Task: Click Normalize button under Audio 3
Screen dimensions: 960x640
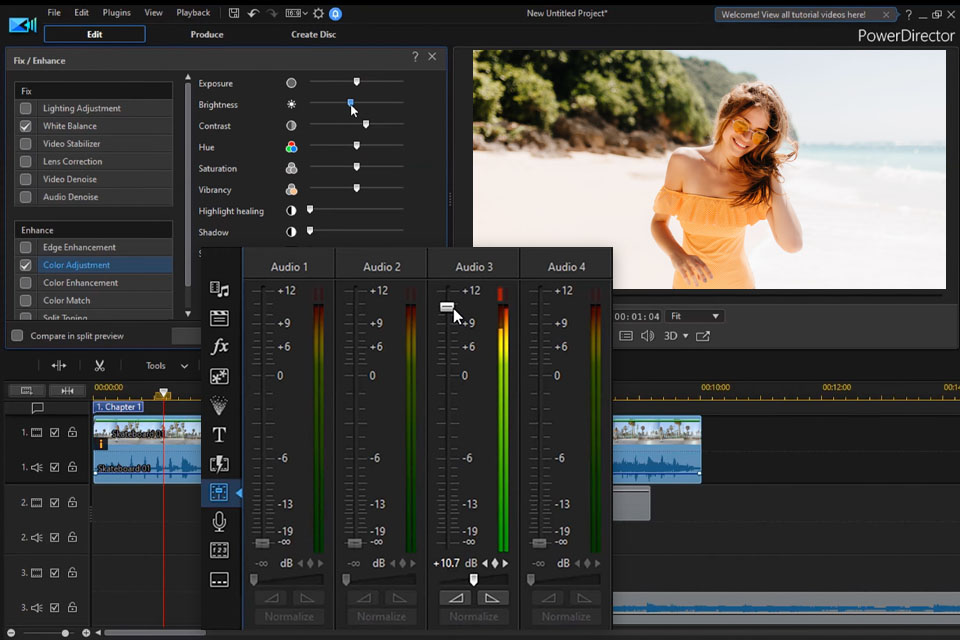Action: (x=473, y=617)
